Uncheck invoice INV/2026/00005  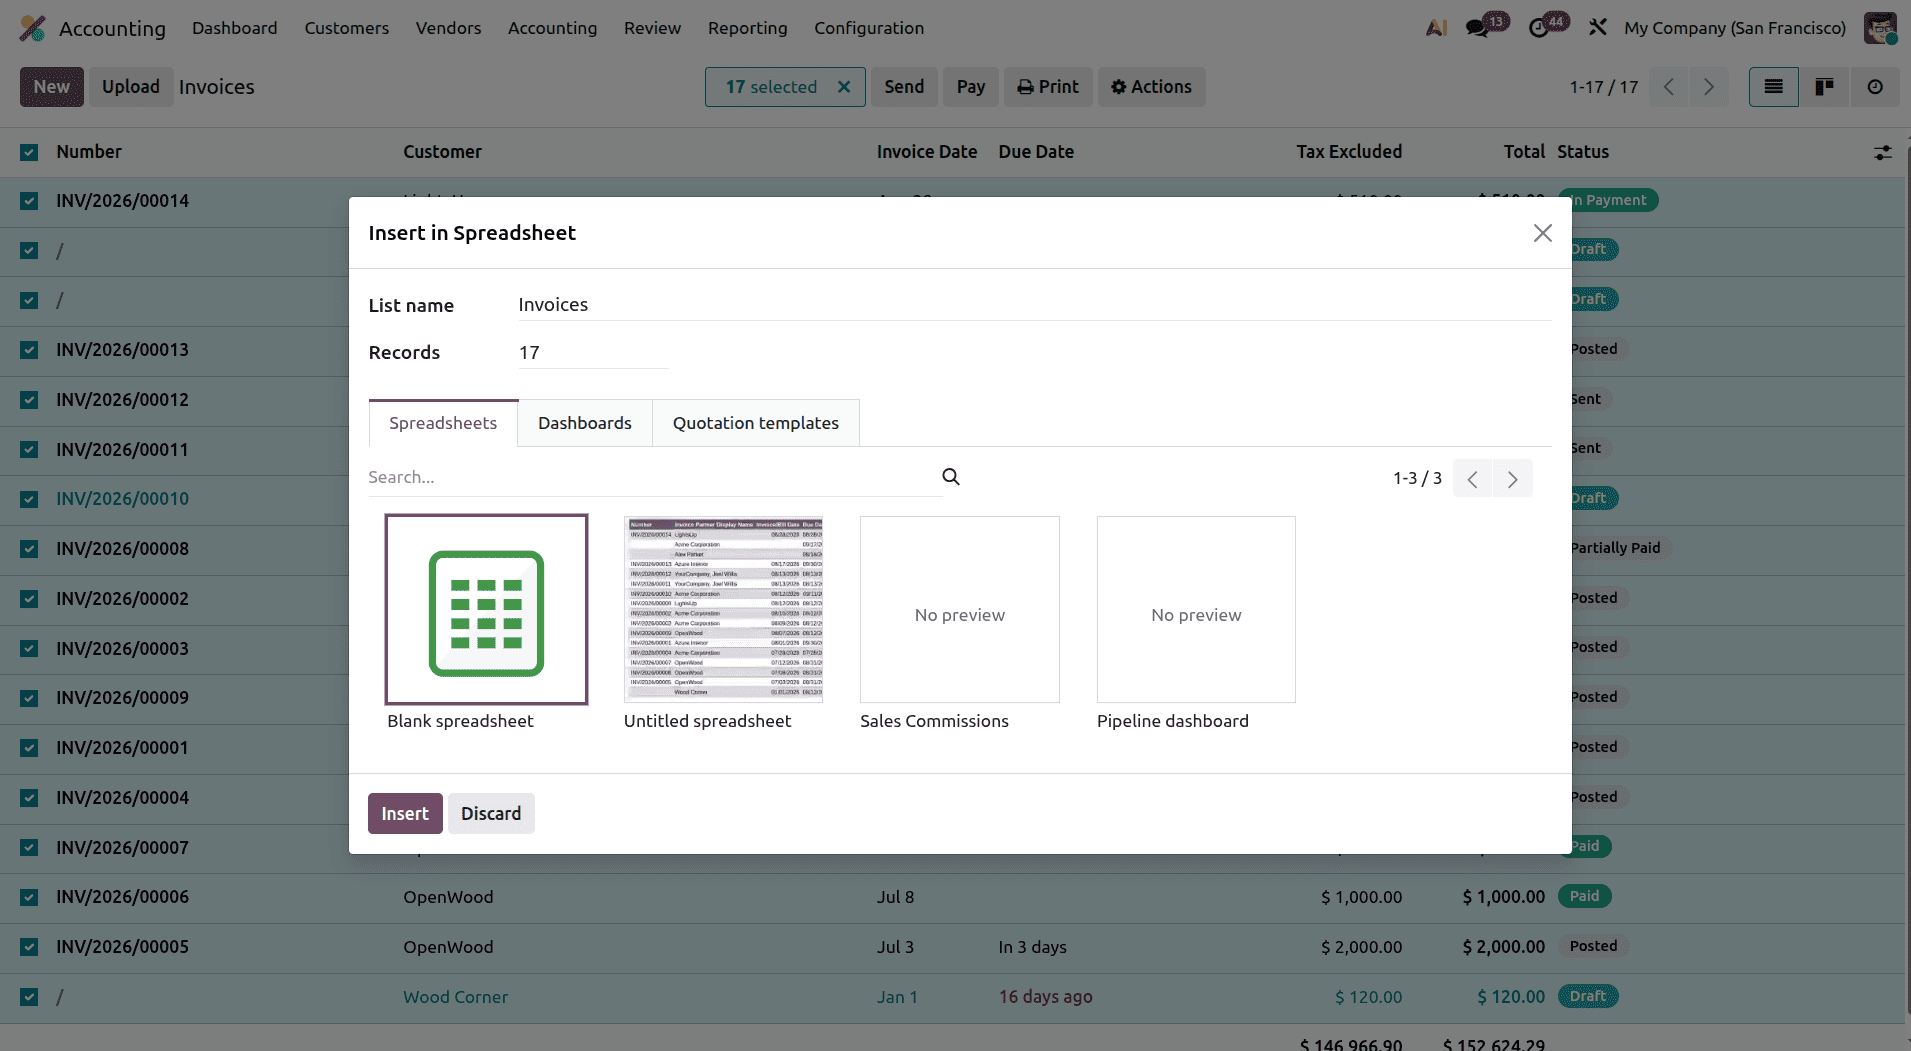[x=29, y=947]
